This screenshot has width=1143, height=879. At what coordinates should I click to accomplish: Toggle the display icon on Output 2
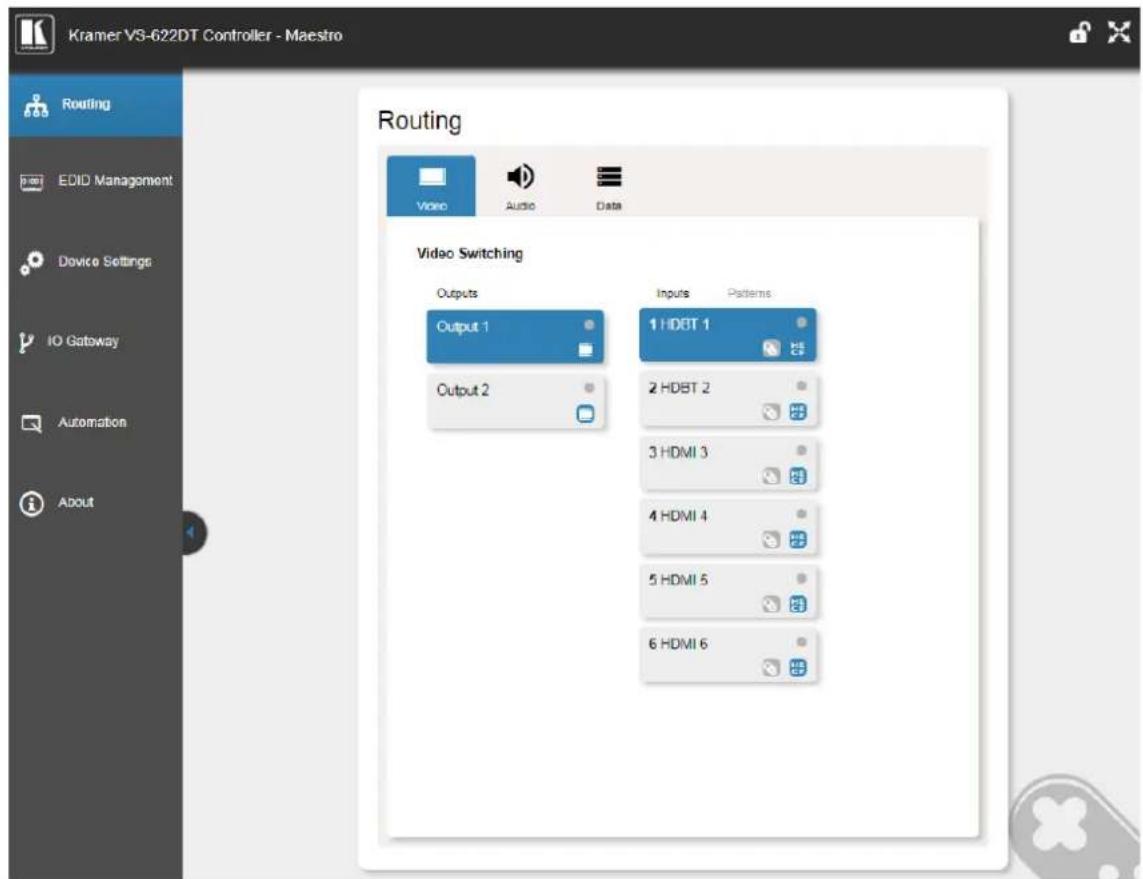(585, 414)
